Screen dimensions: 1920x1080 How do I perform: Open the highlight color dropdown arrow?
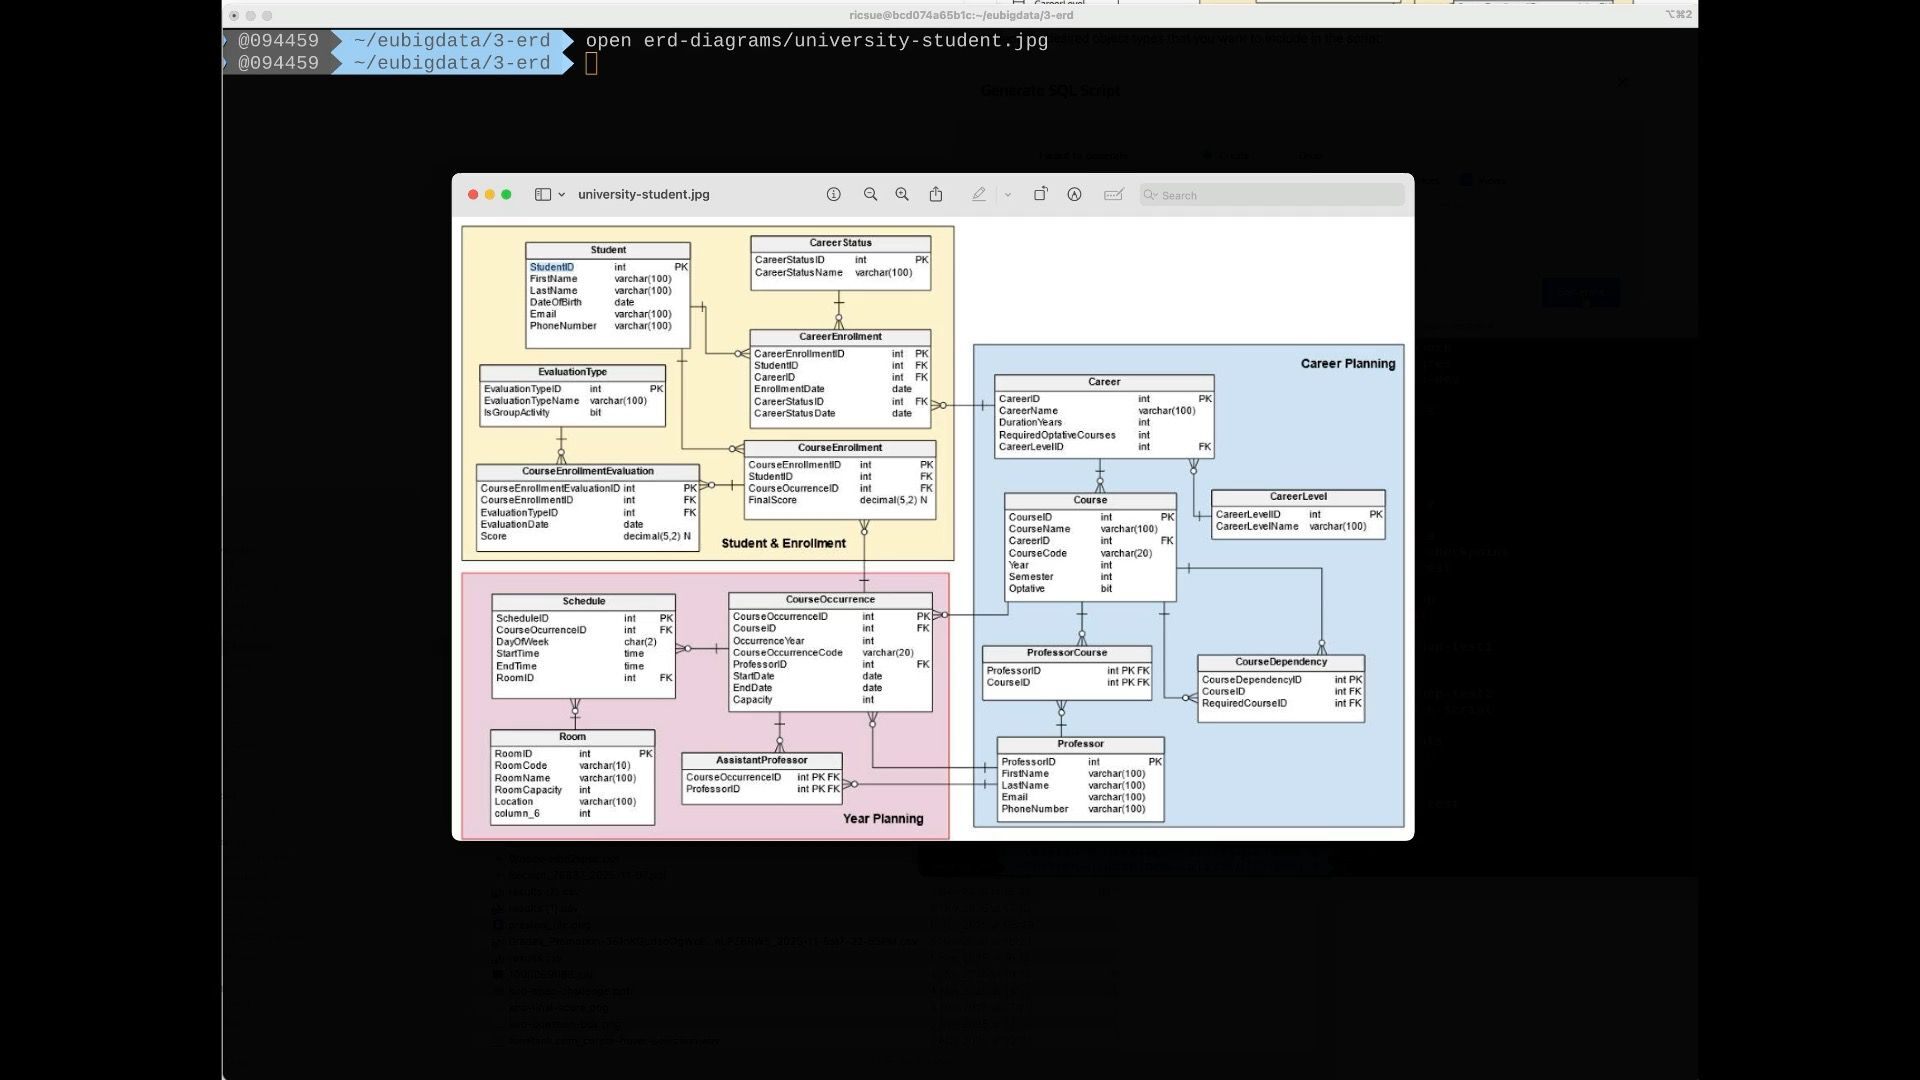[1008, 195]
